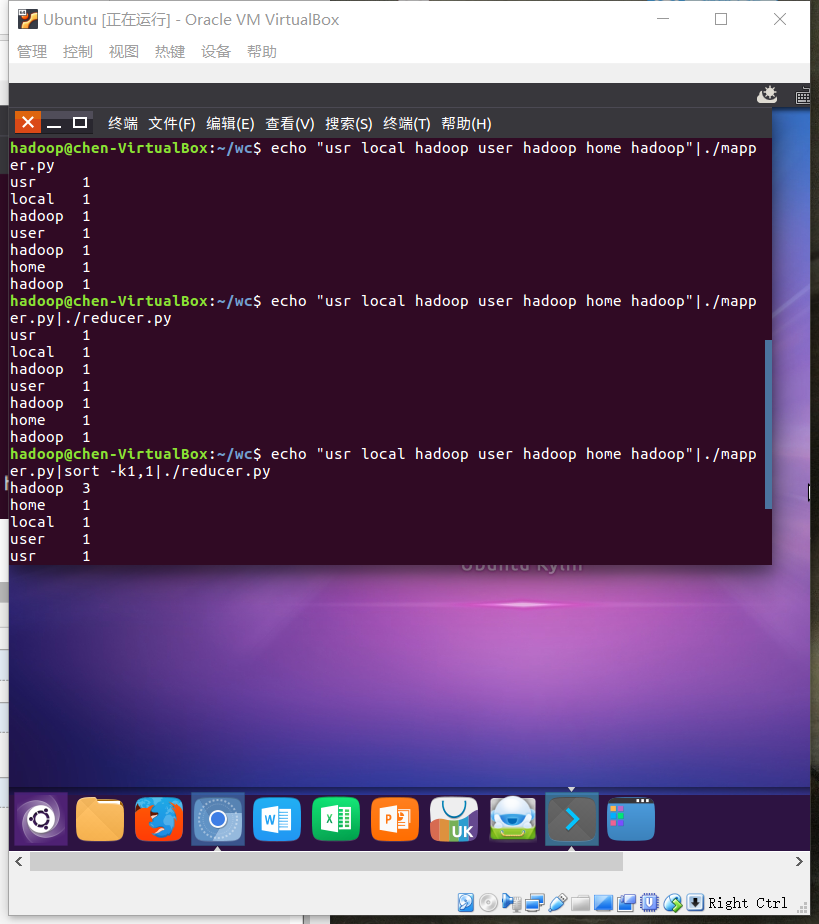Image resolution: width=819 pixels, height=924 pixels.
Task: Click the audio status icon
Action: point(511,902)
